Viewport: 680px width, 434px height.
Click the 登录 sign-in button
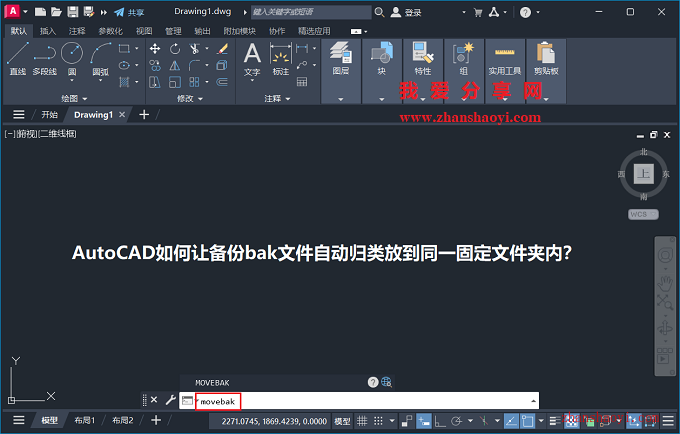click(406, 12)
